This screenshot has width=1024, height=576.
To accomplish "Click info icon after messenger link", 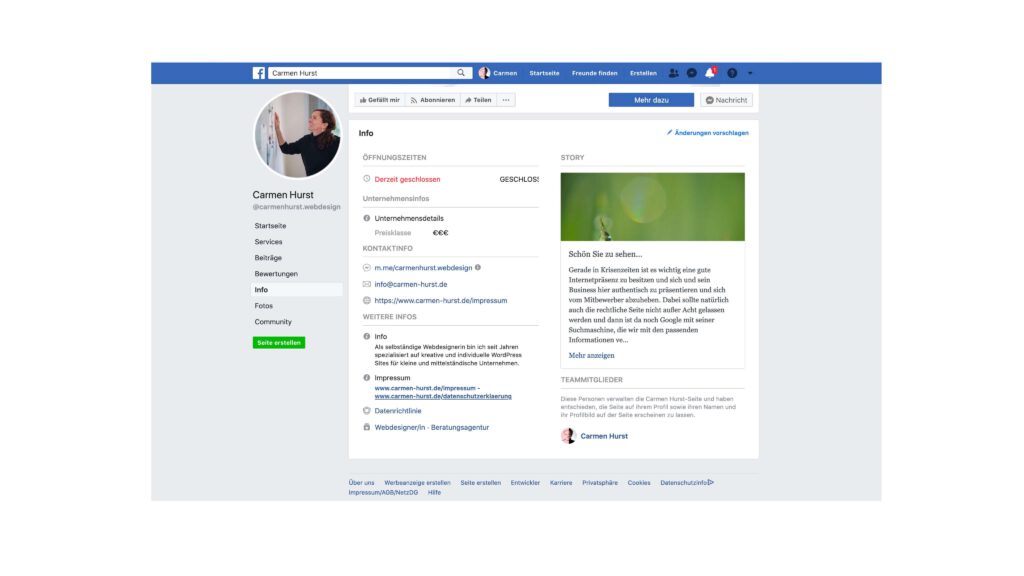I will click(478, 267).
